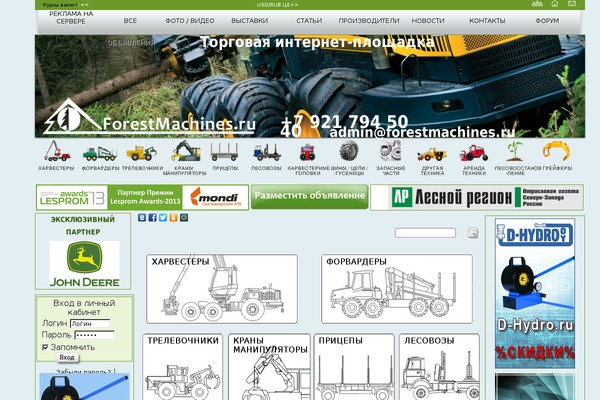The width and height of the screenshot is (600, 400).
Task: Open the Статьи menu item
Action: coord(309,21)
